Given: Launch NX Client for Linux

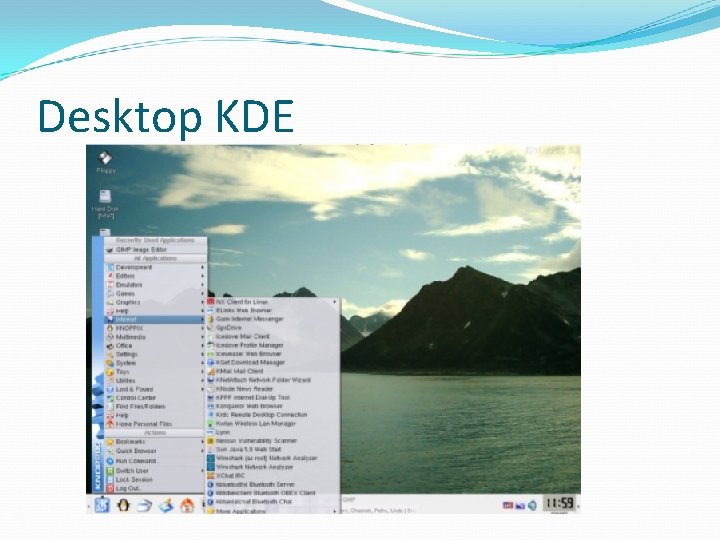Looking at the screenshot, I should (x=273, y=302).
